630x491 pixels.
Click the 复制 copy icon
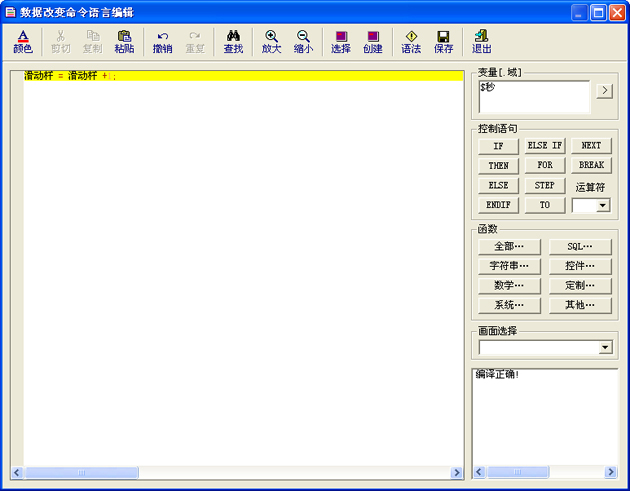[92, 42]
